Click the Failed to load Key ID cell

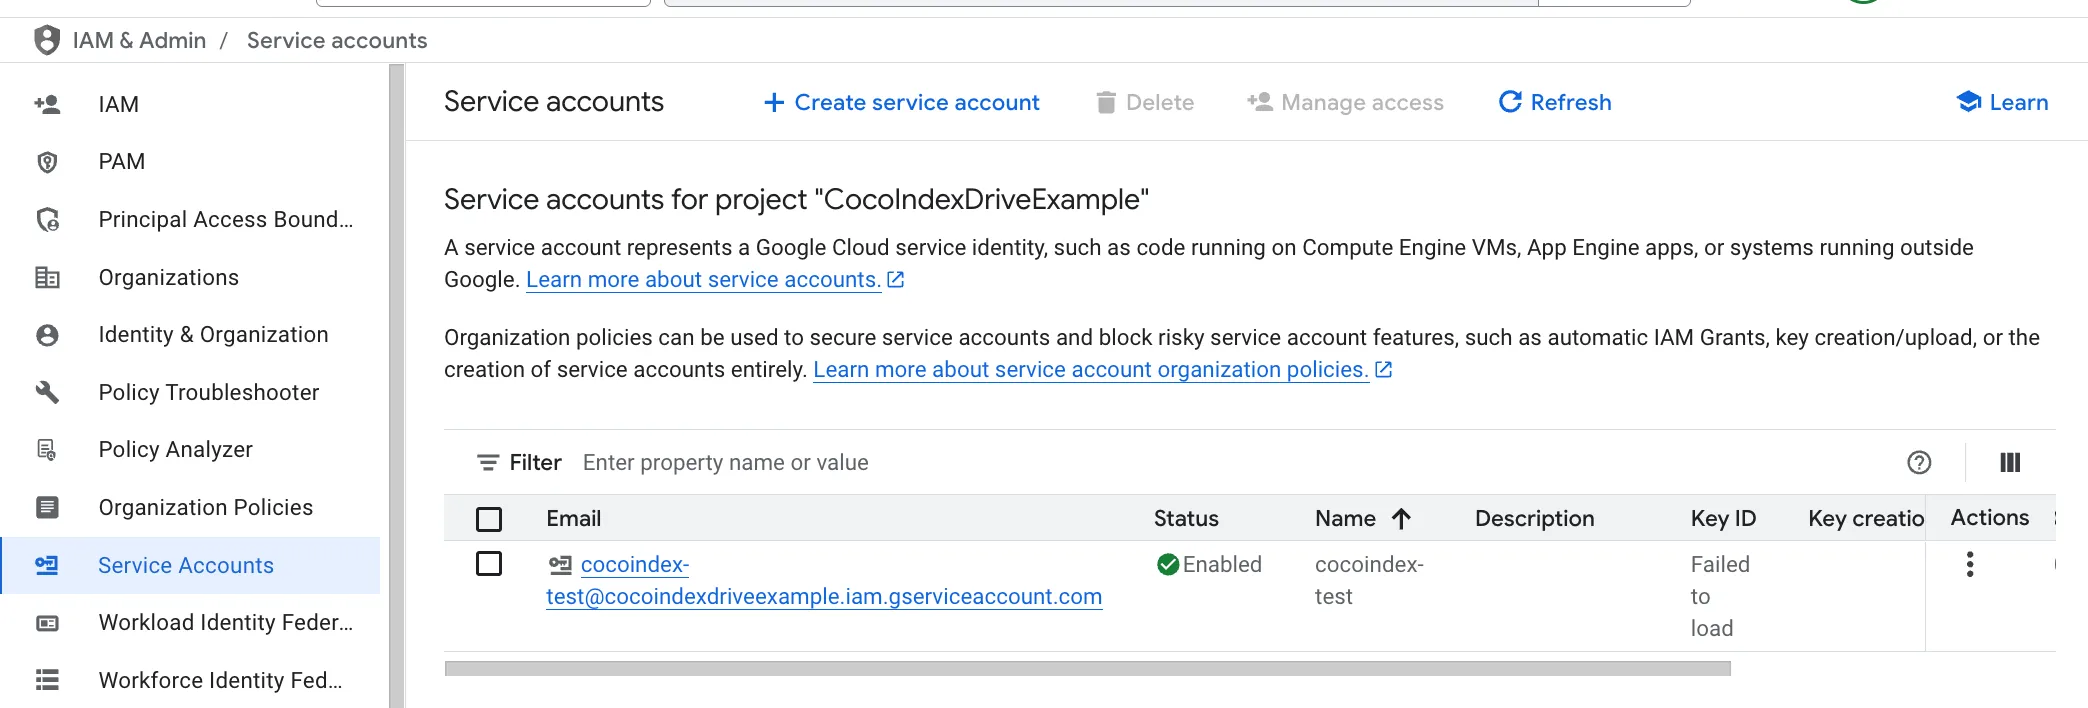pos(1720,596)
